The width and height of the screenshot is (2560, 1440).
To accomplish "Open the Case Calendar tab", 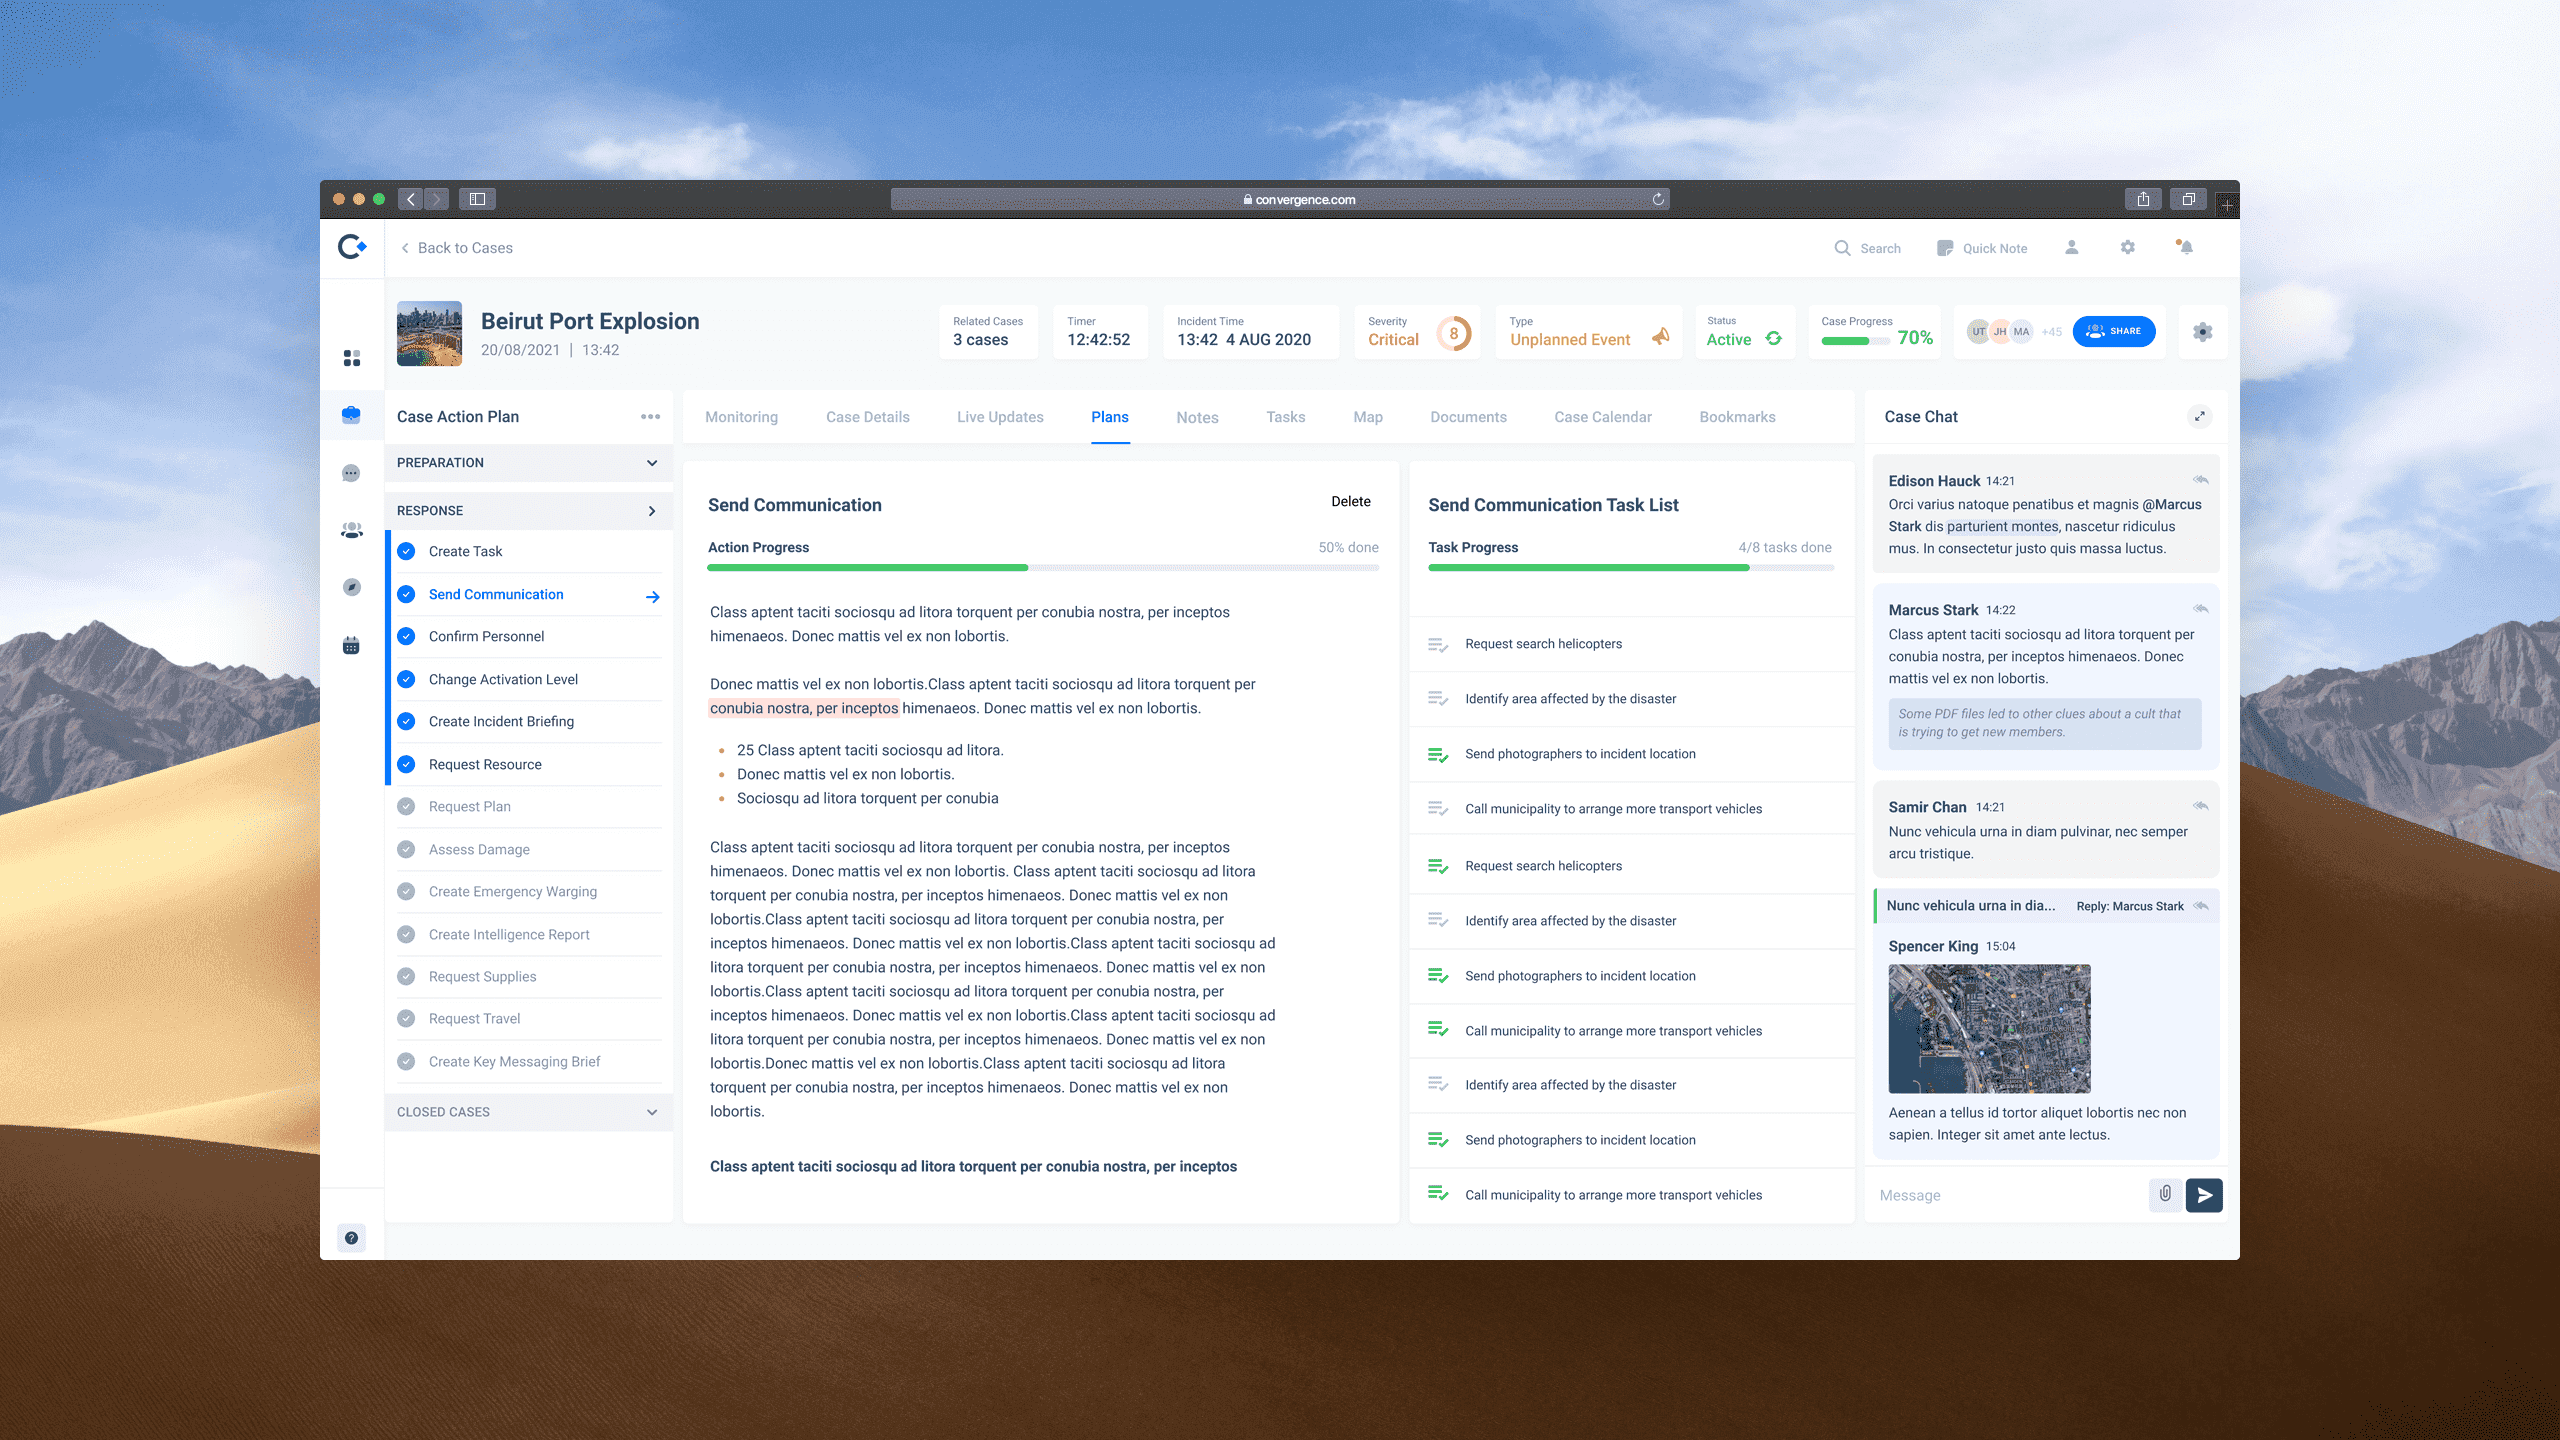I will tap(1602, 417).
